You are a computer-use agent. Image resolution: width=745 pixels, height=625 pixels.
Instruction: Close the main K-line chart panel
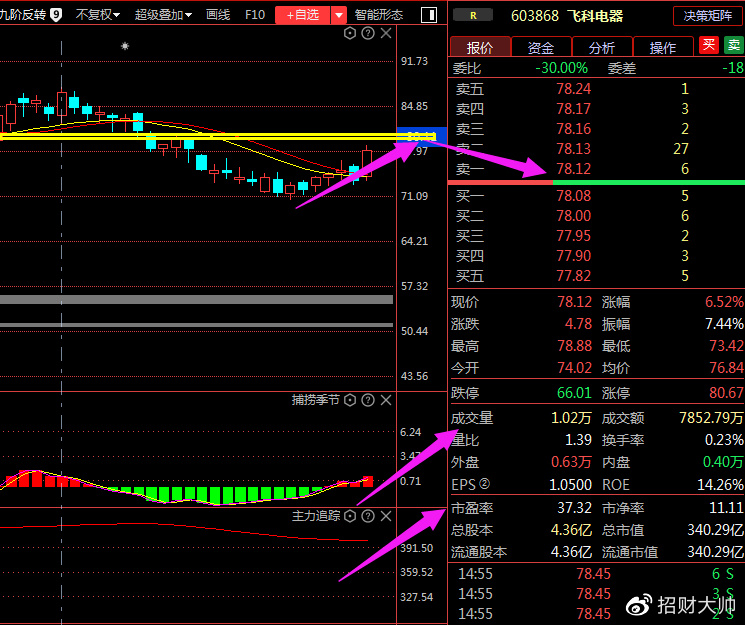(386, 33)
